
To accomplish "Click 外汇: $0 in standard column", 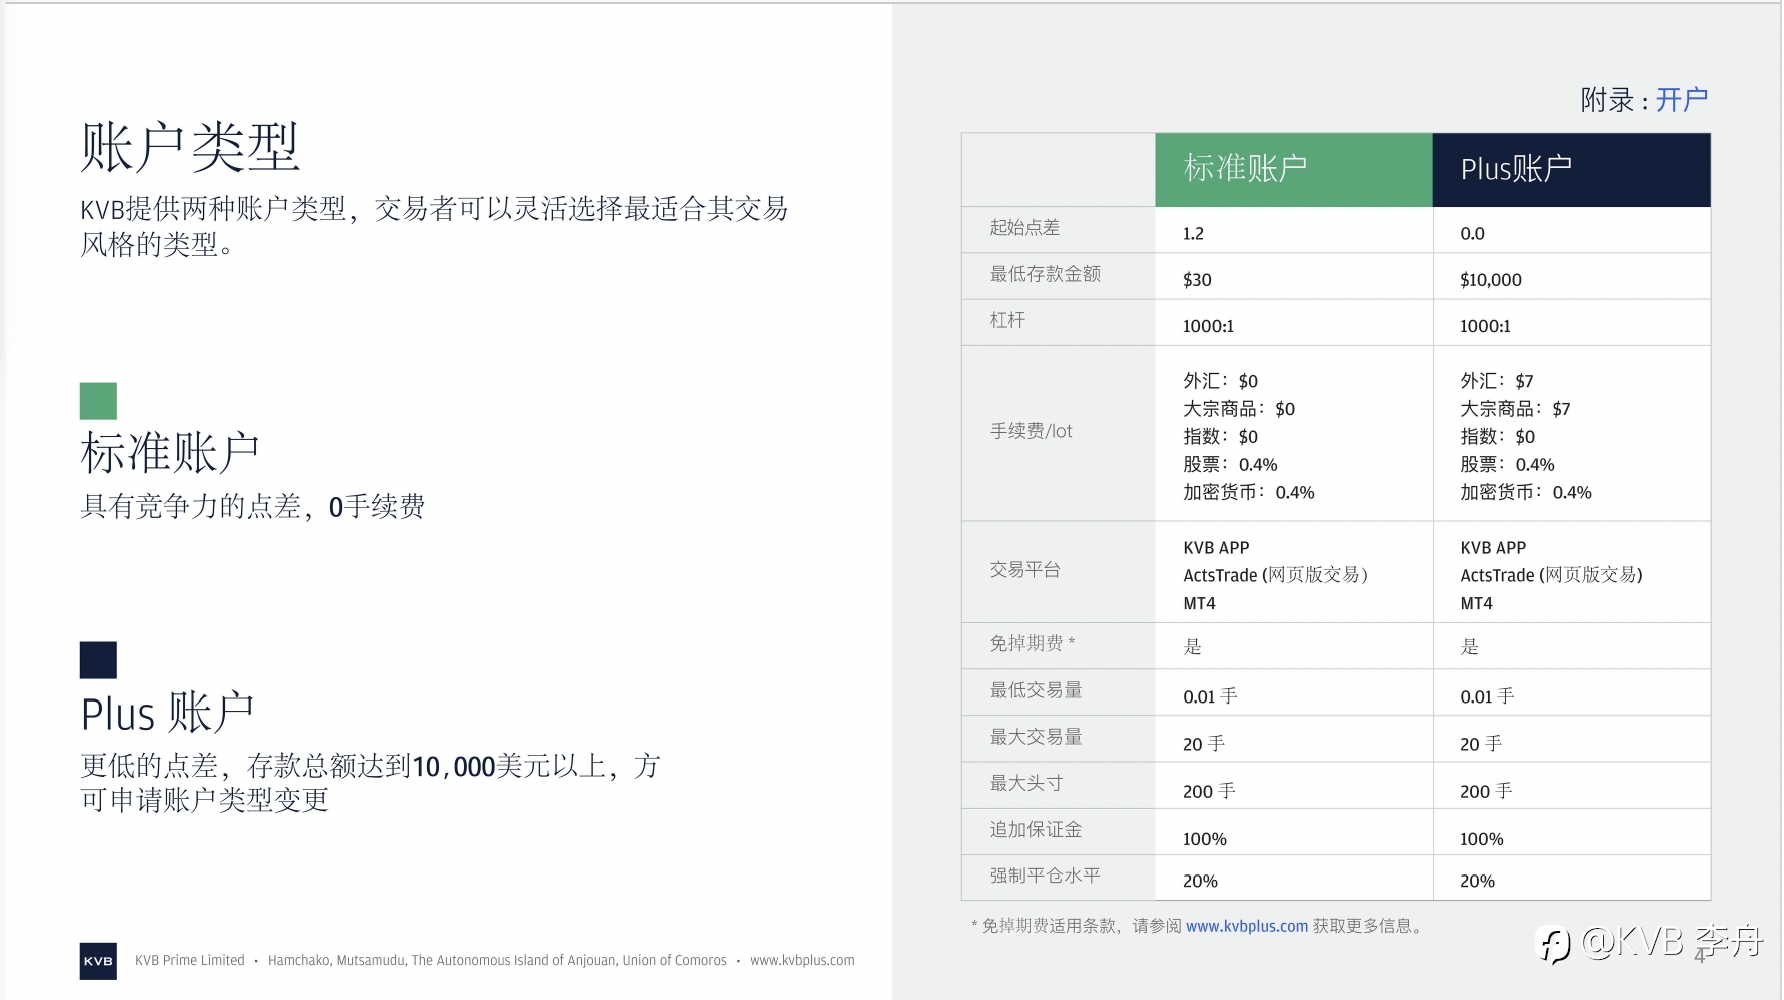I will tap(1220, 381).
